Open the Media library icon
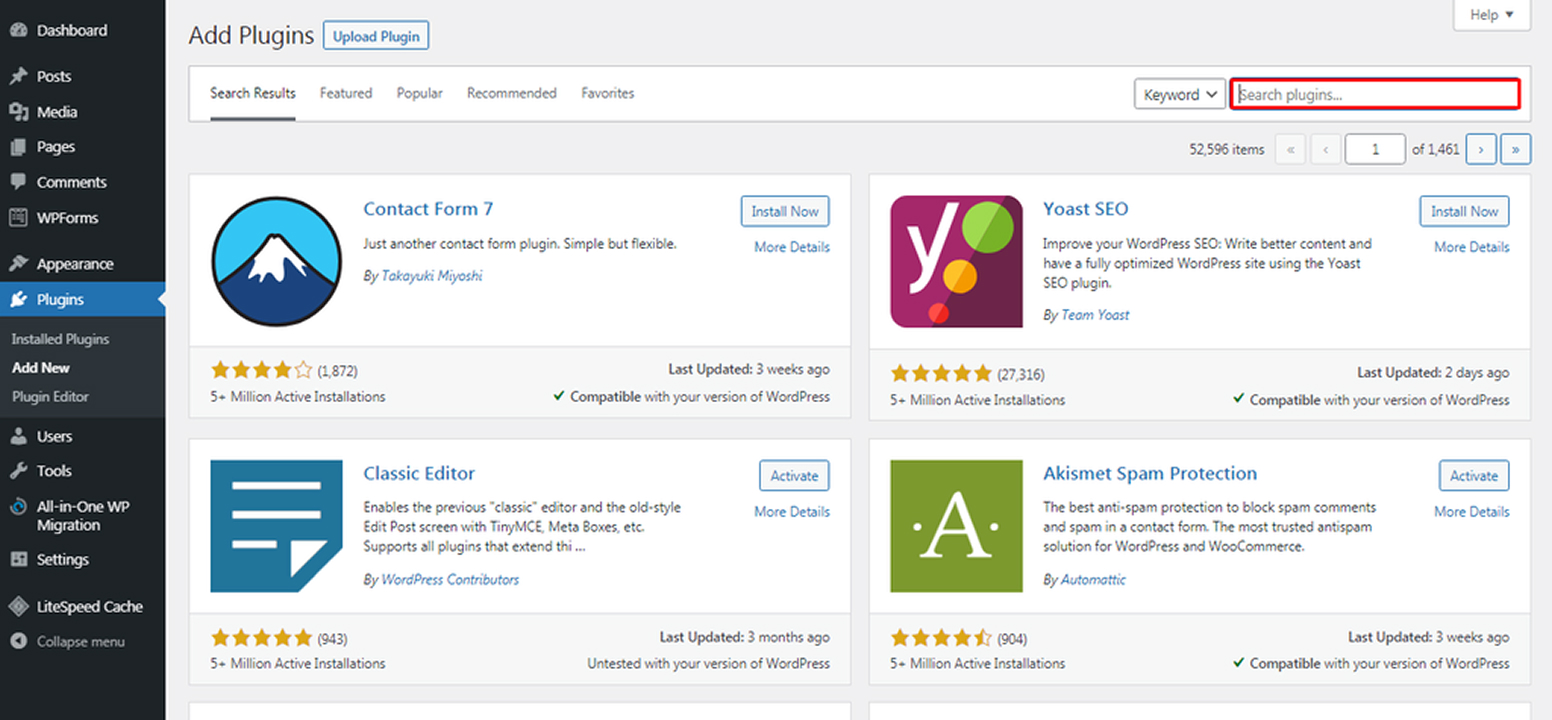1552x720 pixels. pos(20,111)
